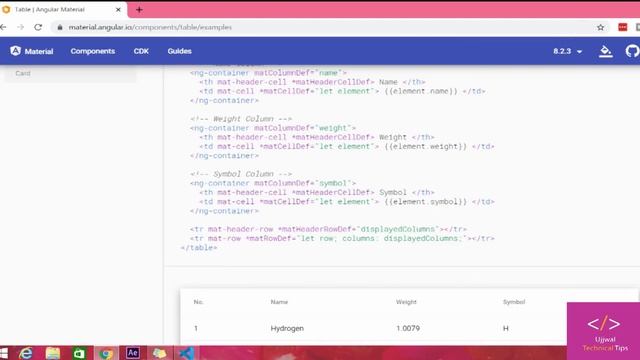Image resolution: width=640 pixels, height=360 pixels.
Task: Click the Angular Material logo
Action: click(32, 51)
